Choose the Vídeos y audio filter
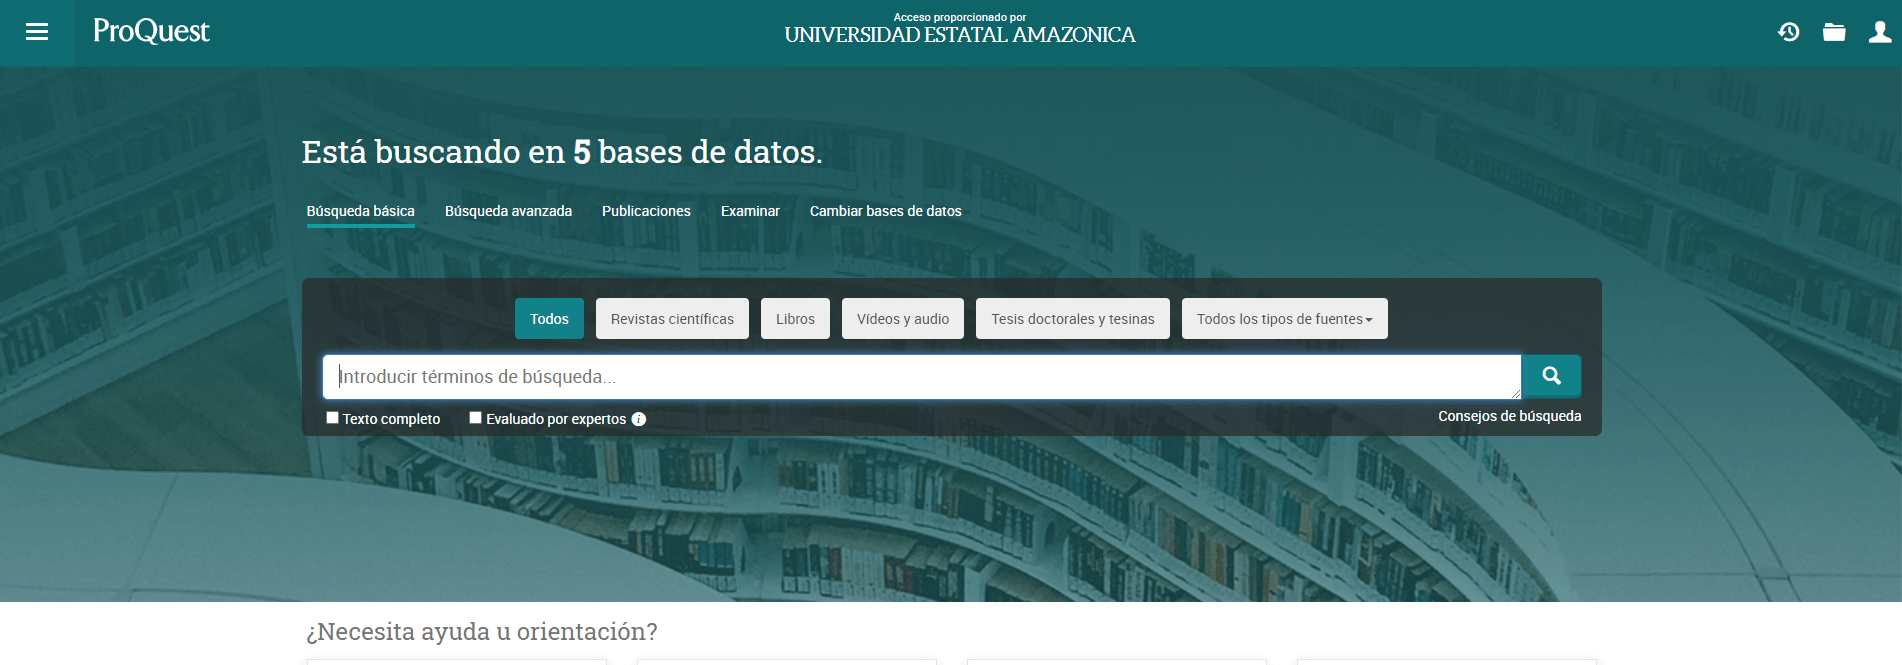The width and height of the screenshot is (1902, 665). tap(903, 319)
